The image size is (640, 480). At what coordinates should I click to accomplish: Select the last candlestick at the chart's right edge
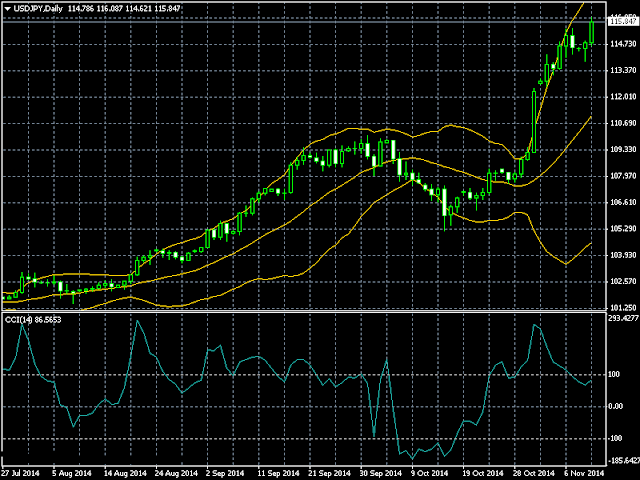[591, 32]
